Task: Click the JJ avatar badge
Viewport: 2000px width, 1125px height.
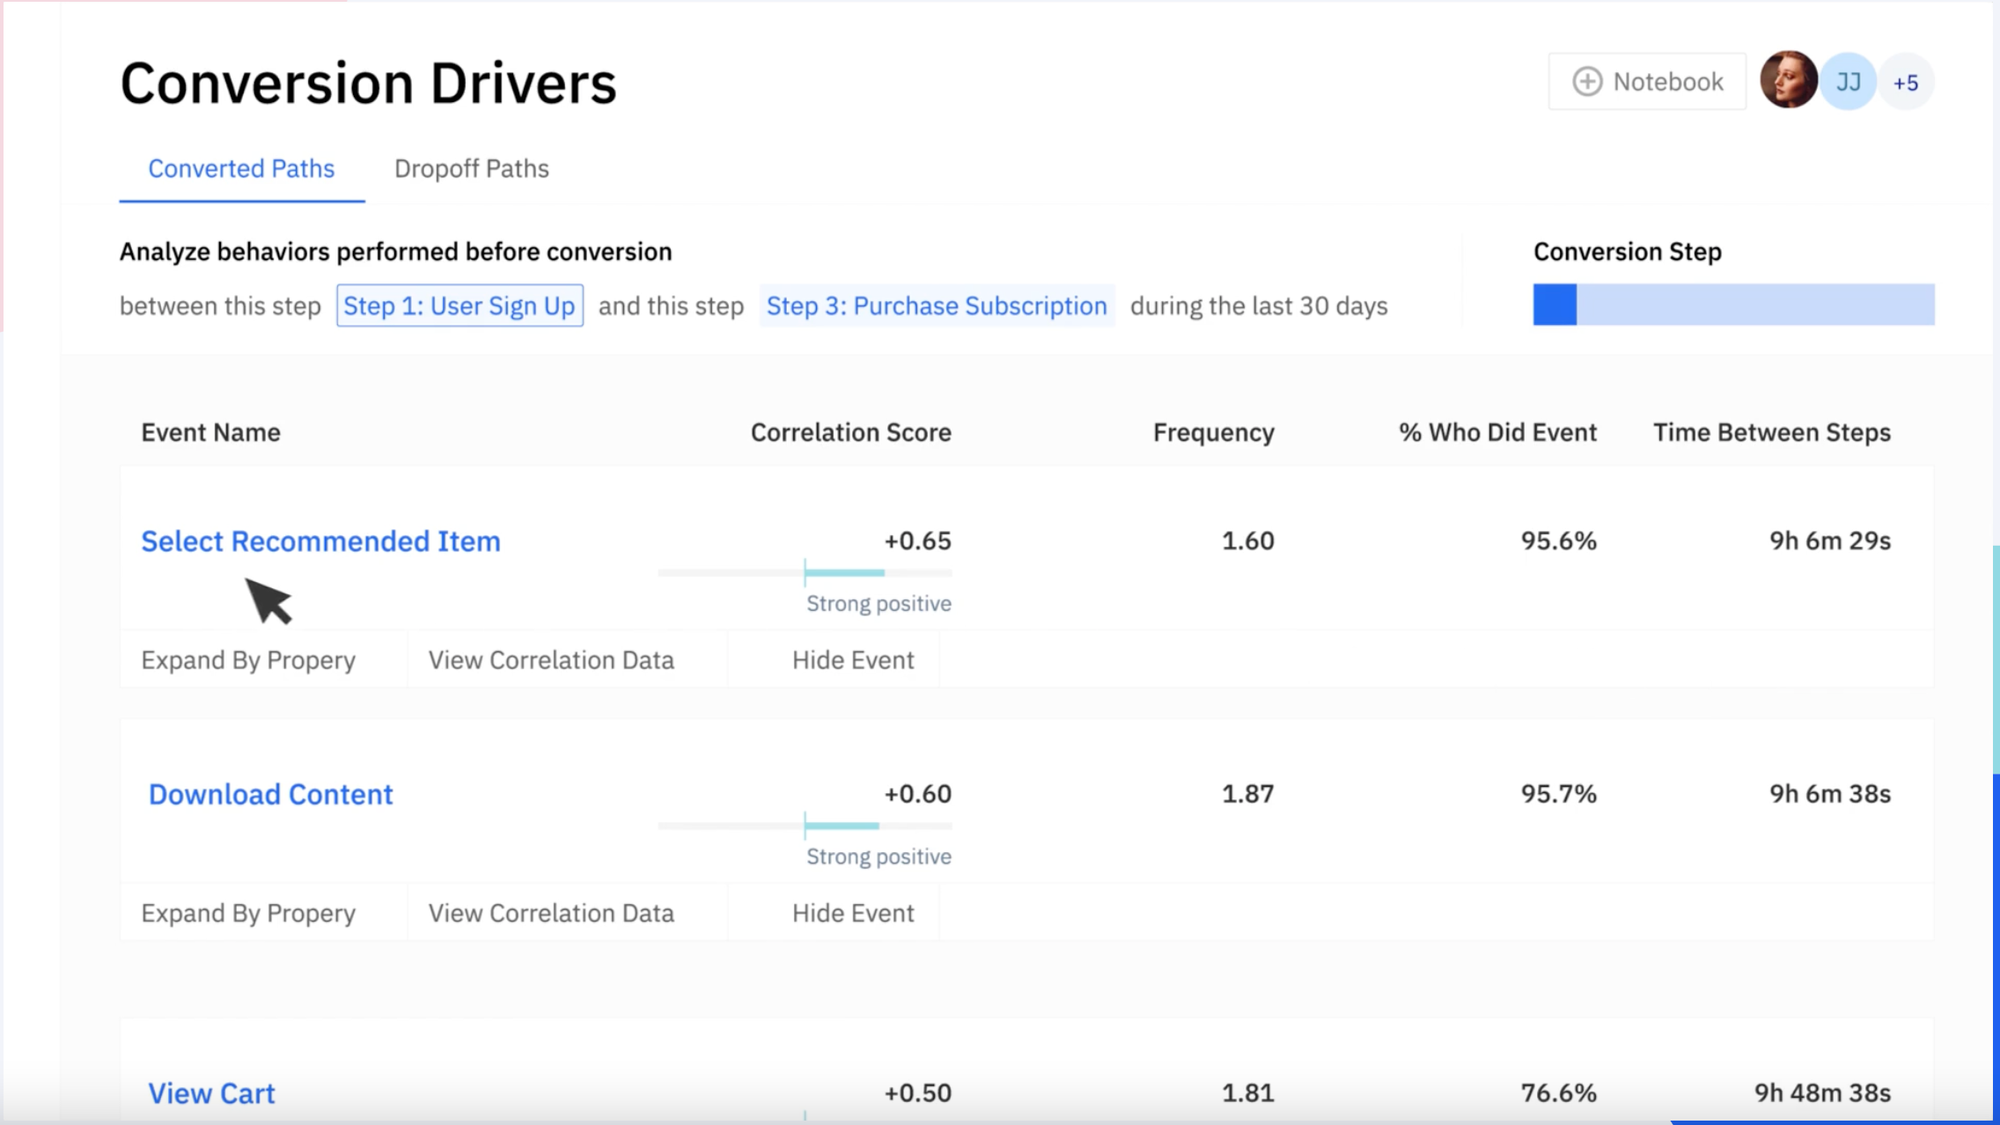Action: pyautogui.click(x=1848, y=81)
